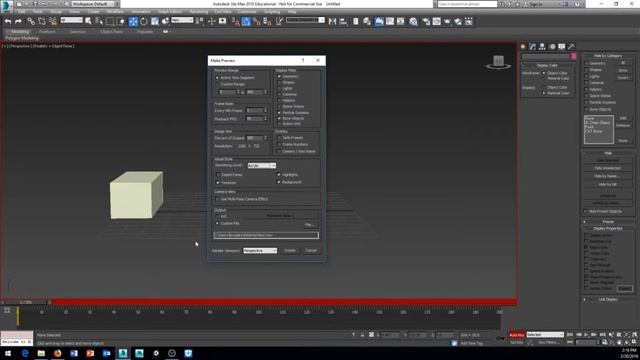Click the Cancel button in Make Preview dialog
This screenshot has height=360, width=640.
point(311,251)
